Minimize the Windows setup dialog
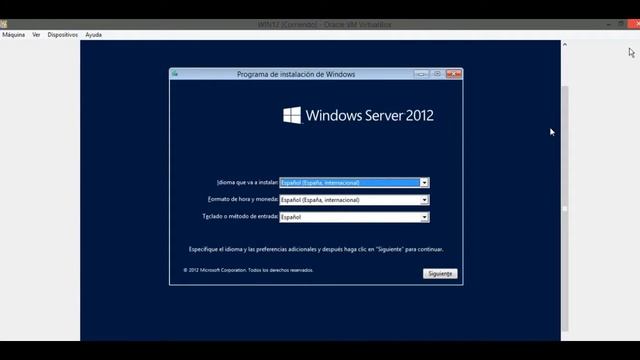This screenshot has height=360, width=640. coord(421,74)
